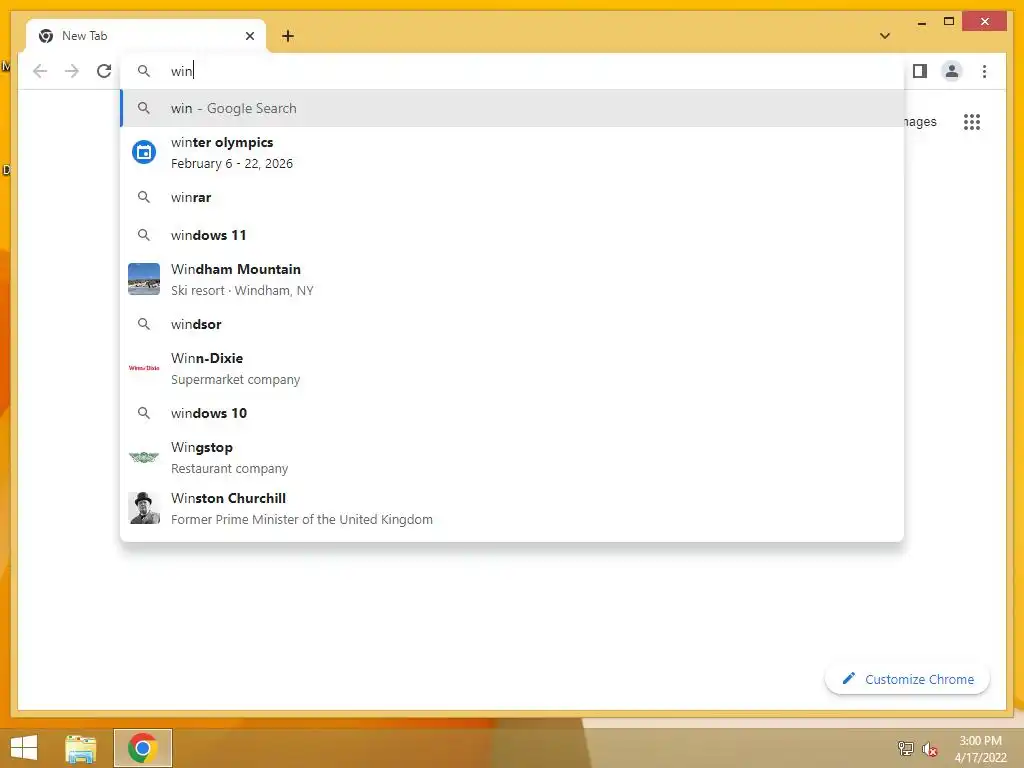
Task: Choose the 'Windham Mountain' suggestion
Action: 512,280
